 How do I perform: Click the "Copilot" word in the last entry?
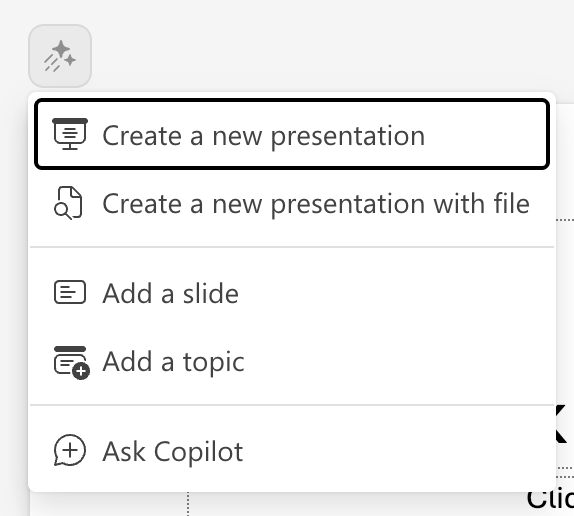[198, 453]
